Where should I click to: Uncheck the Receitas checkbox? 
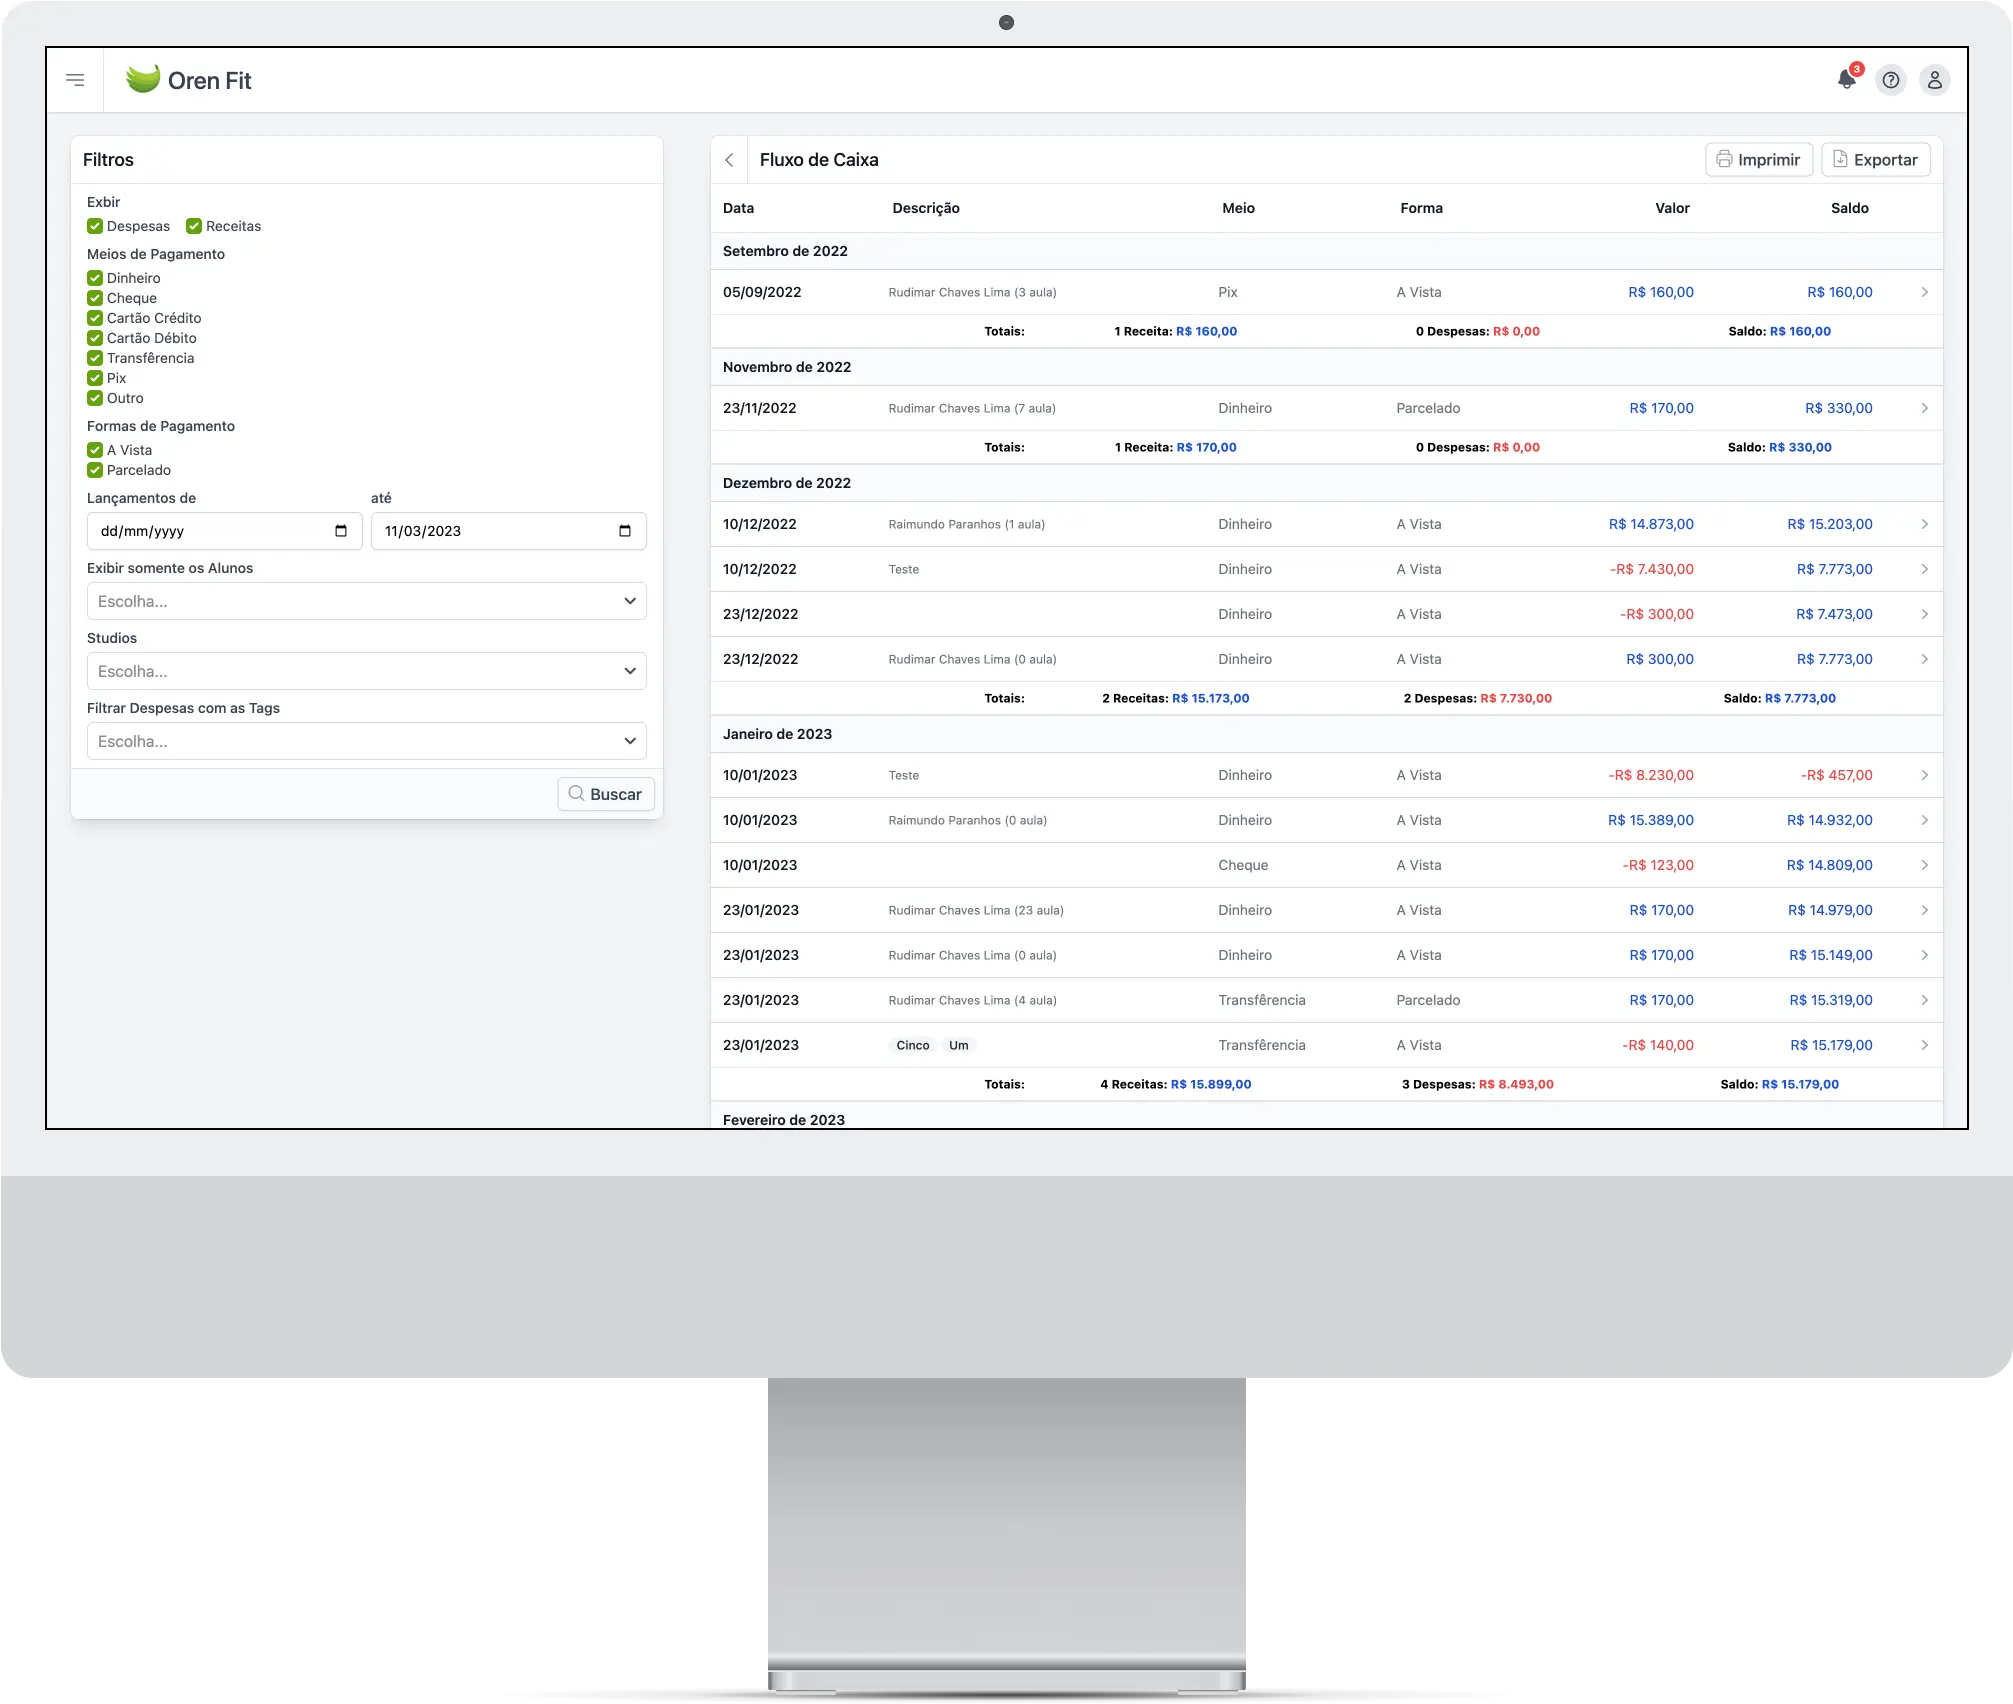point(194,226)
